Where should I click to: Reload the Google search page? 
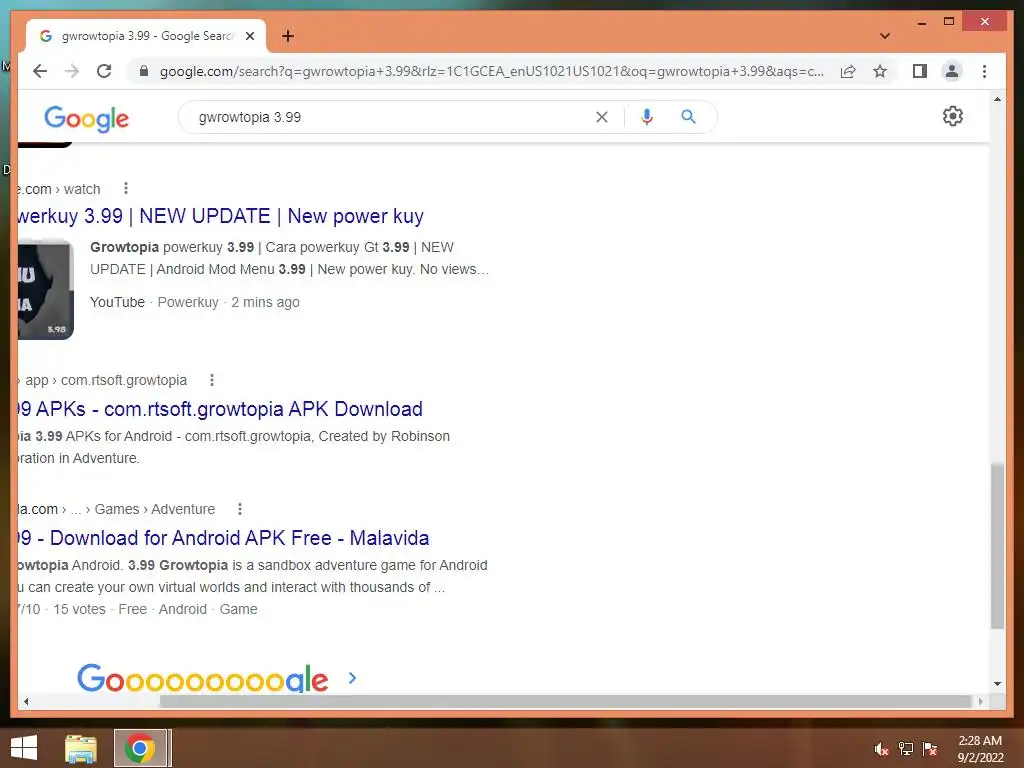(104, 71)
